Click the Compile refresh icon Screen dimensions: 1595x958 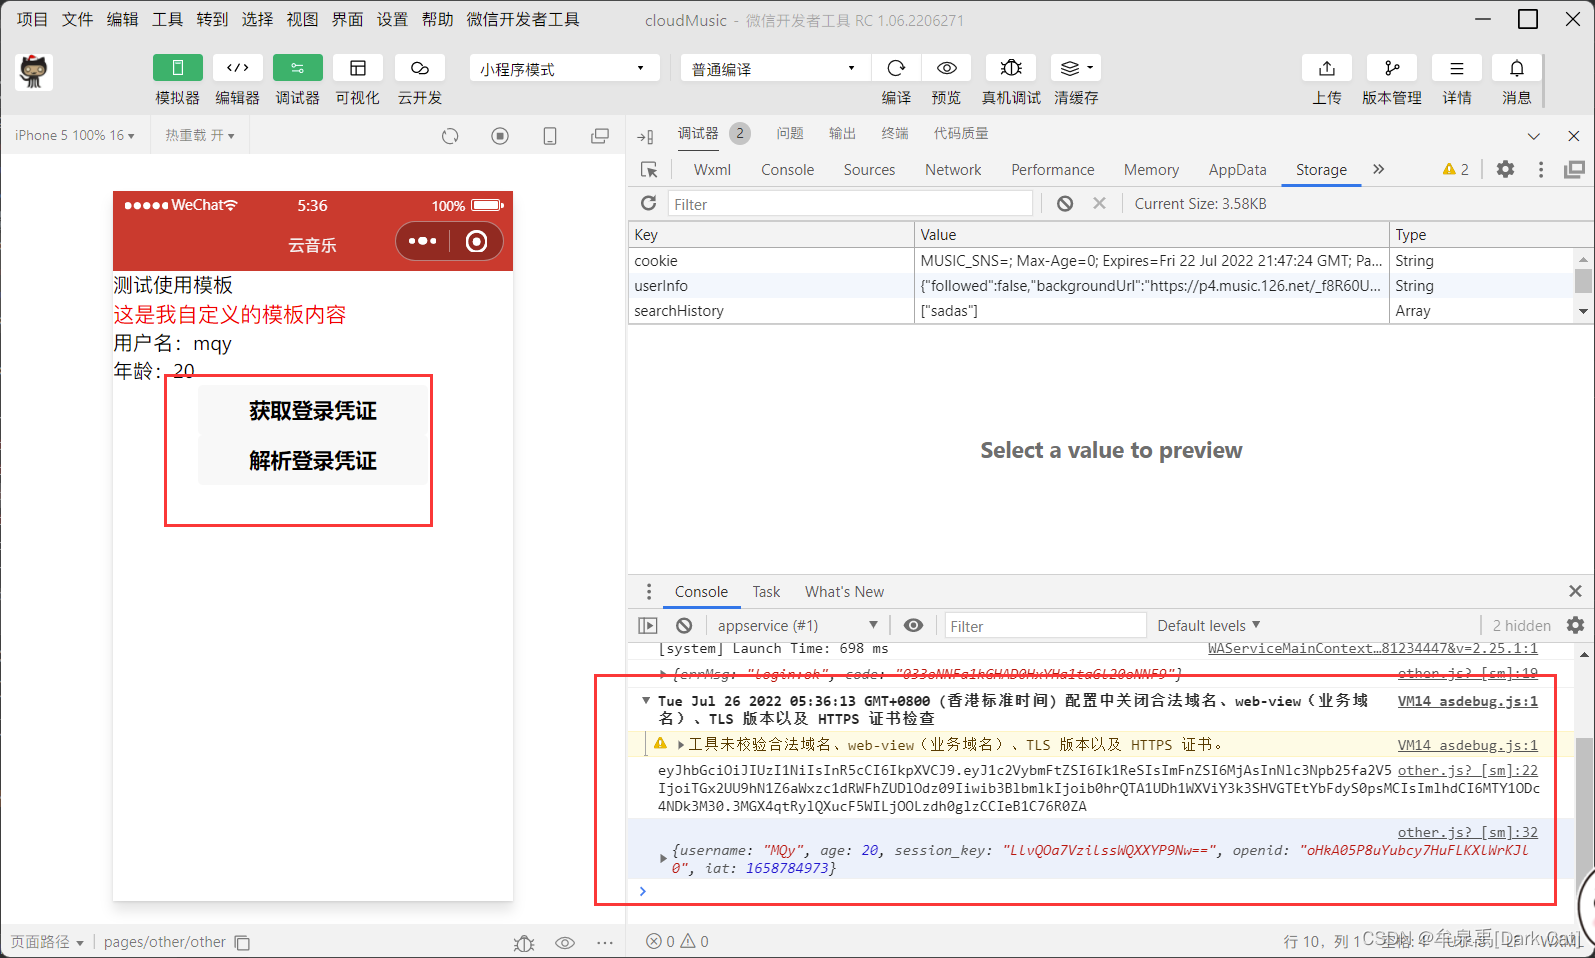(x=896, y=68)
